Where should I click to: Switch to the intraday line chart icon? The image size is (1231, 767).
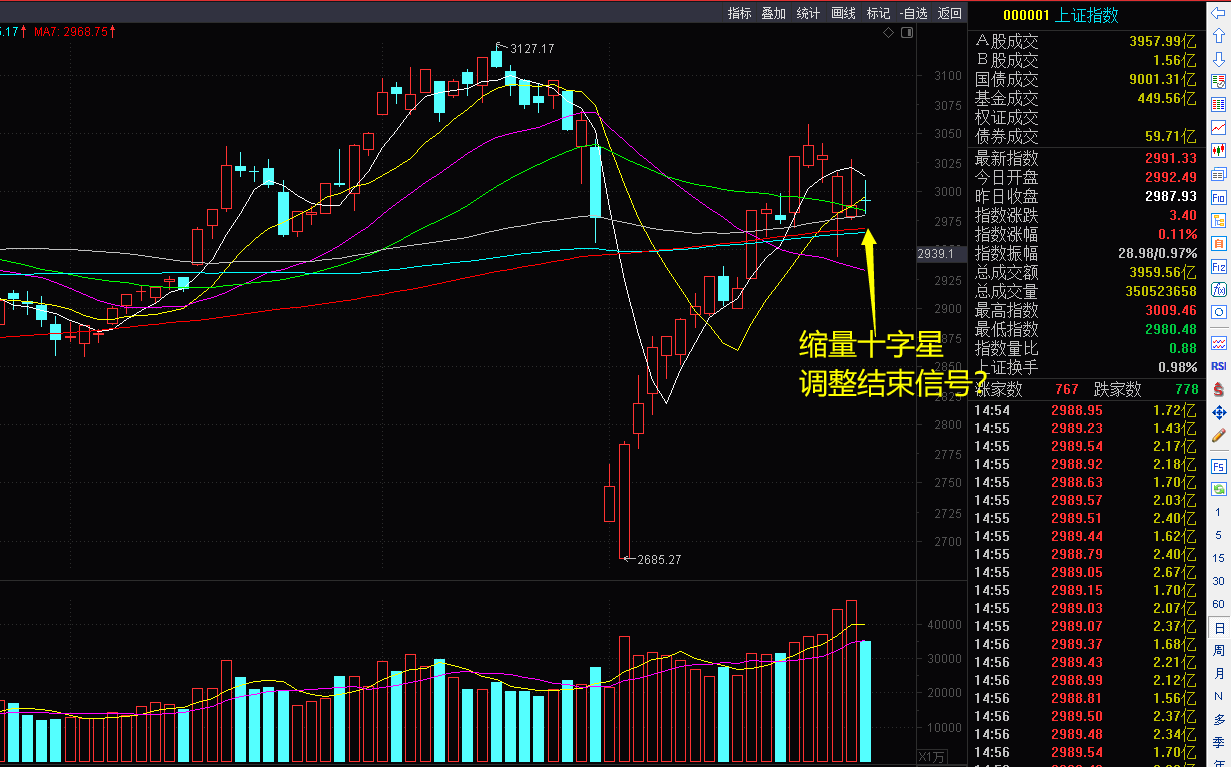(x=1218, y=127)
